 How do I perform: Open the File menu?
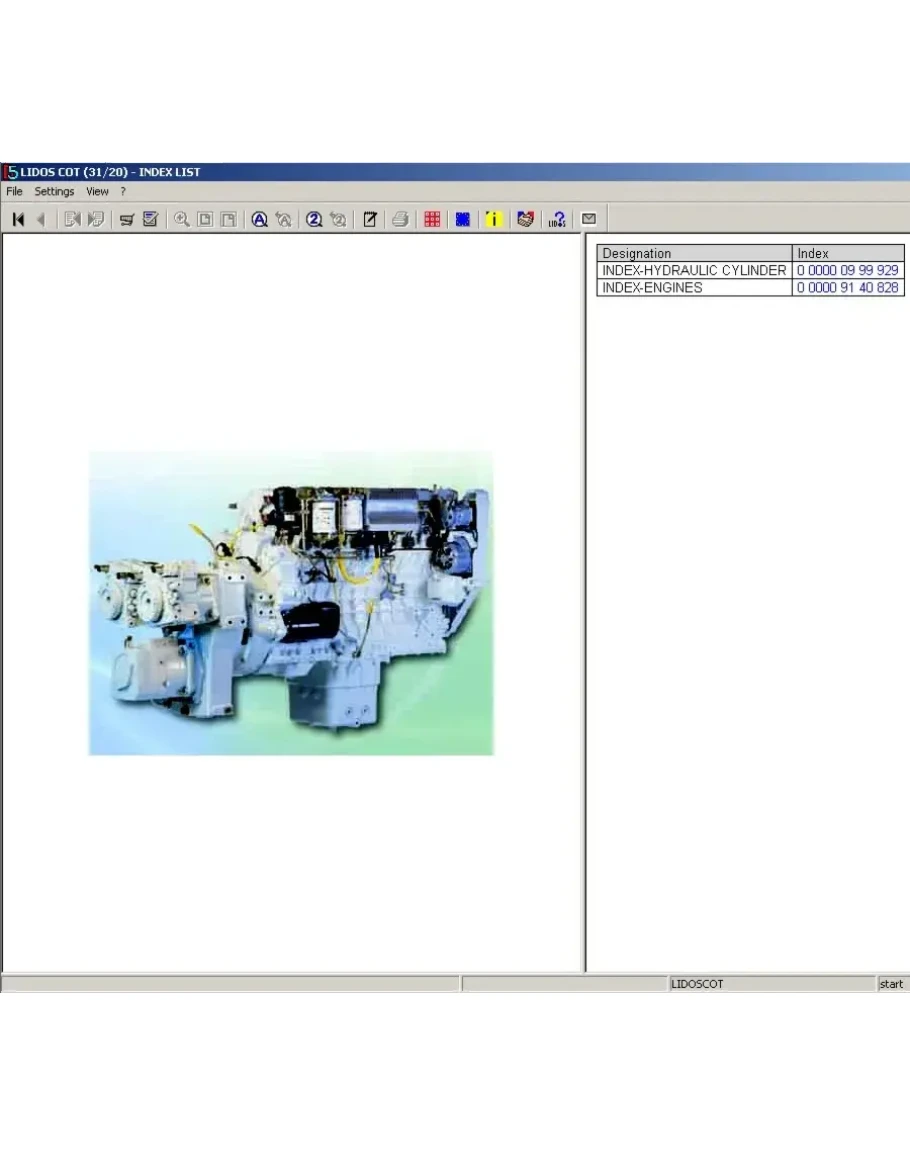point(14,191)
